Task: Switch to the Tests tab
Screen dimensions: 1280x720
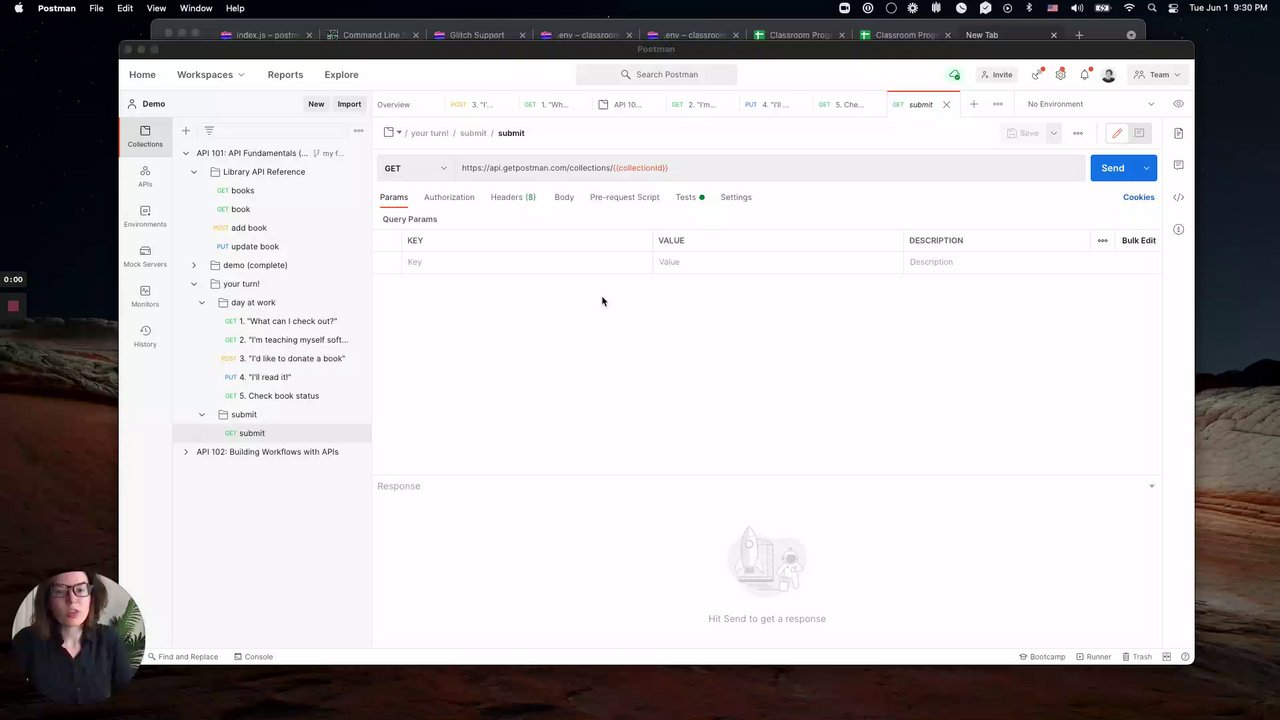Action: [x=689, y=197]
